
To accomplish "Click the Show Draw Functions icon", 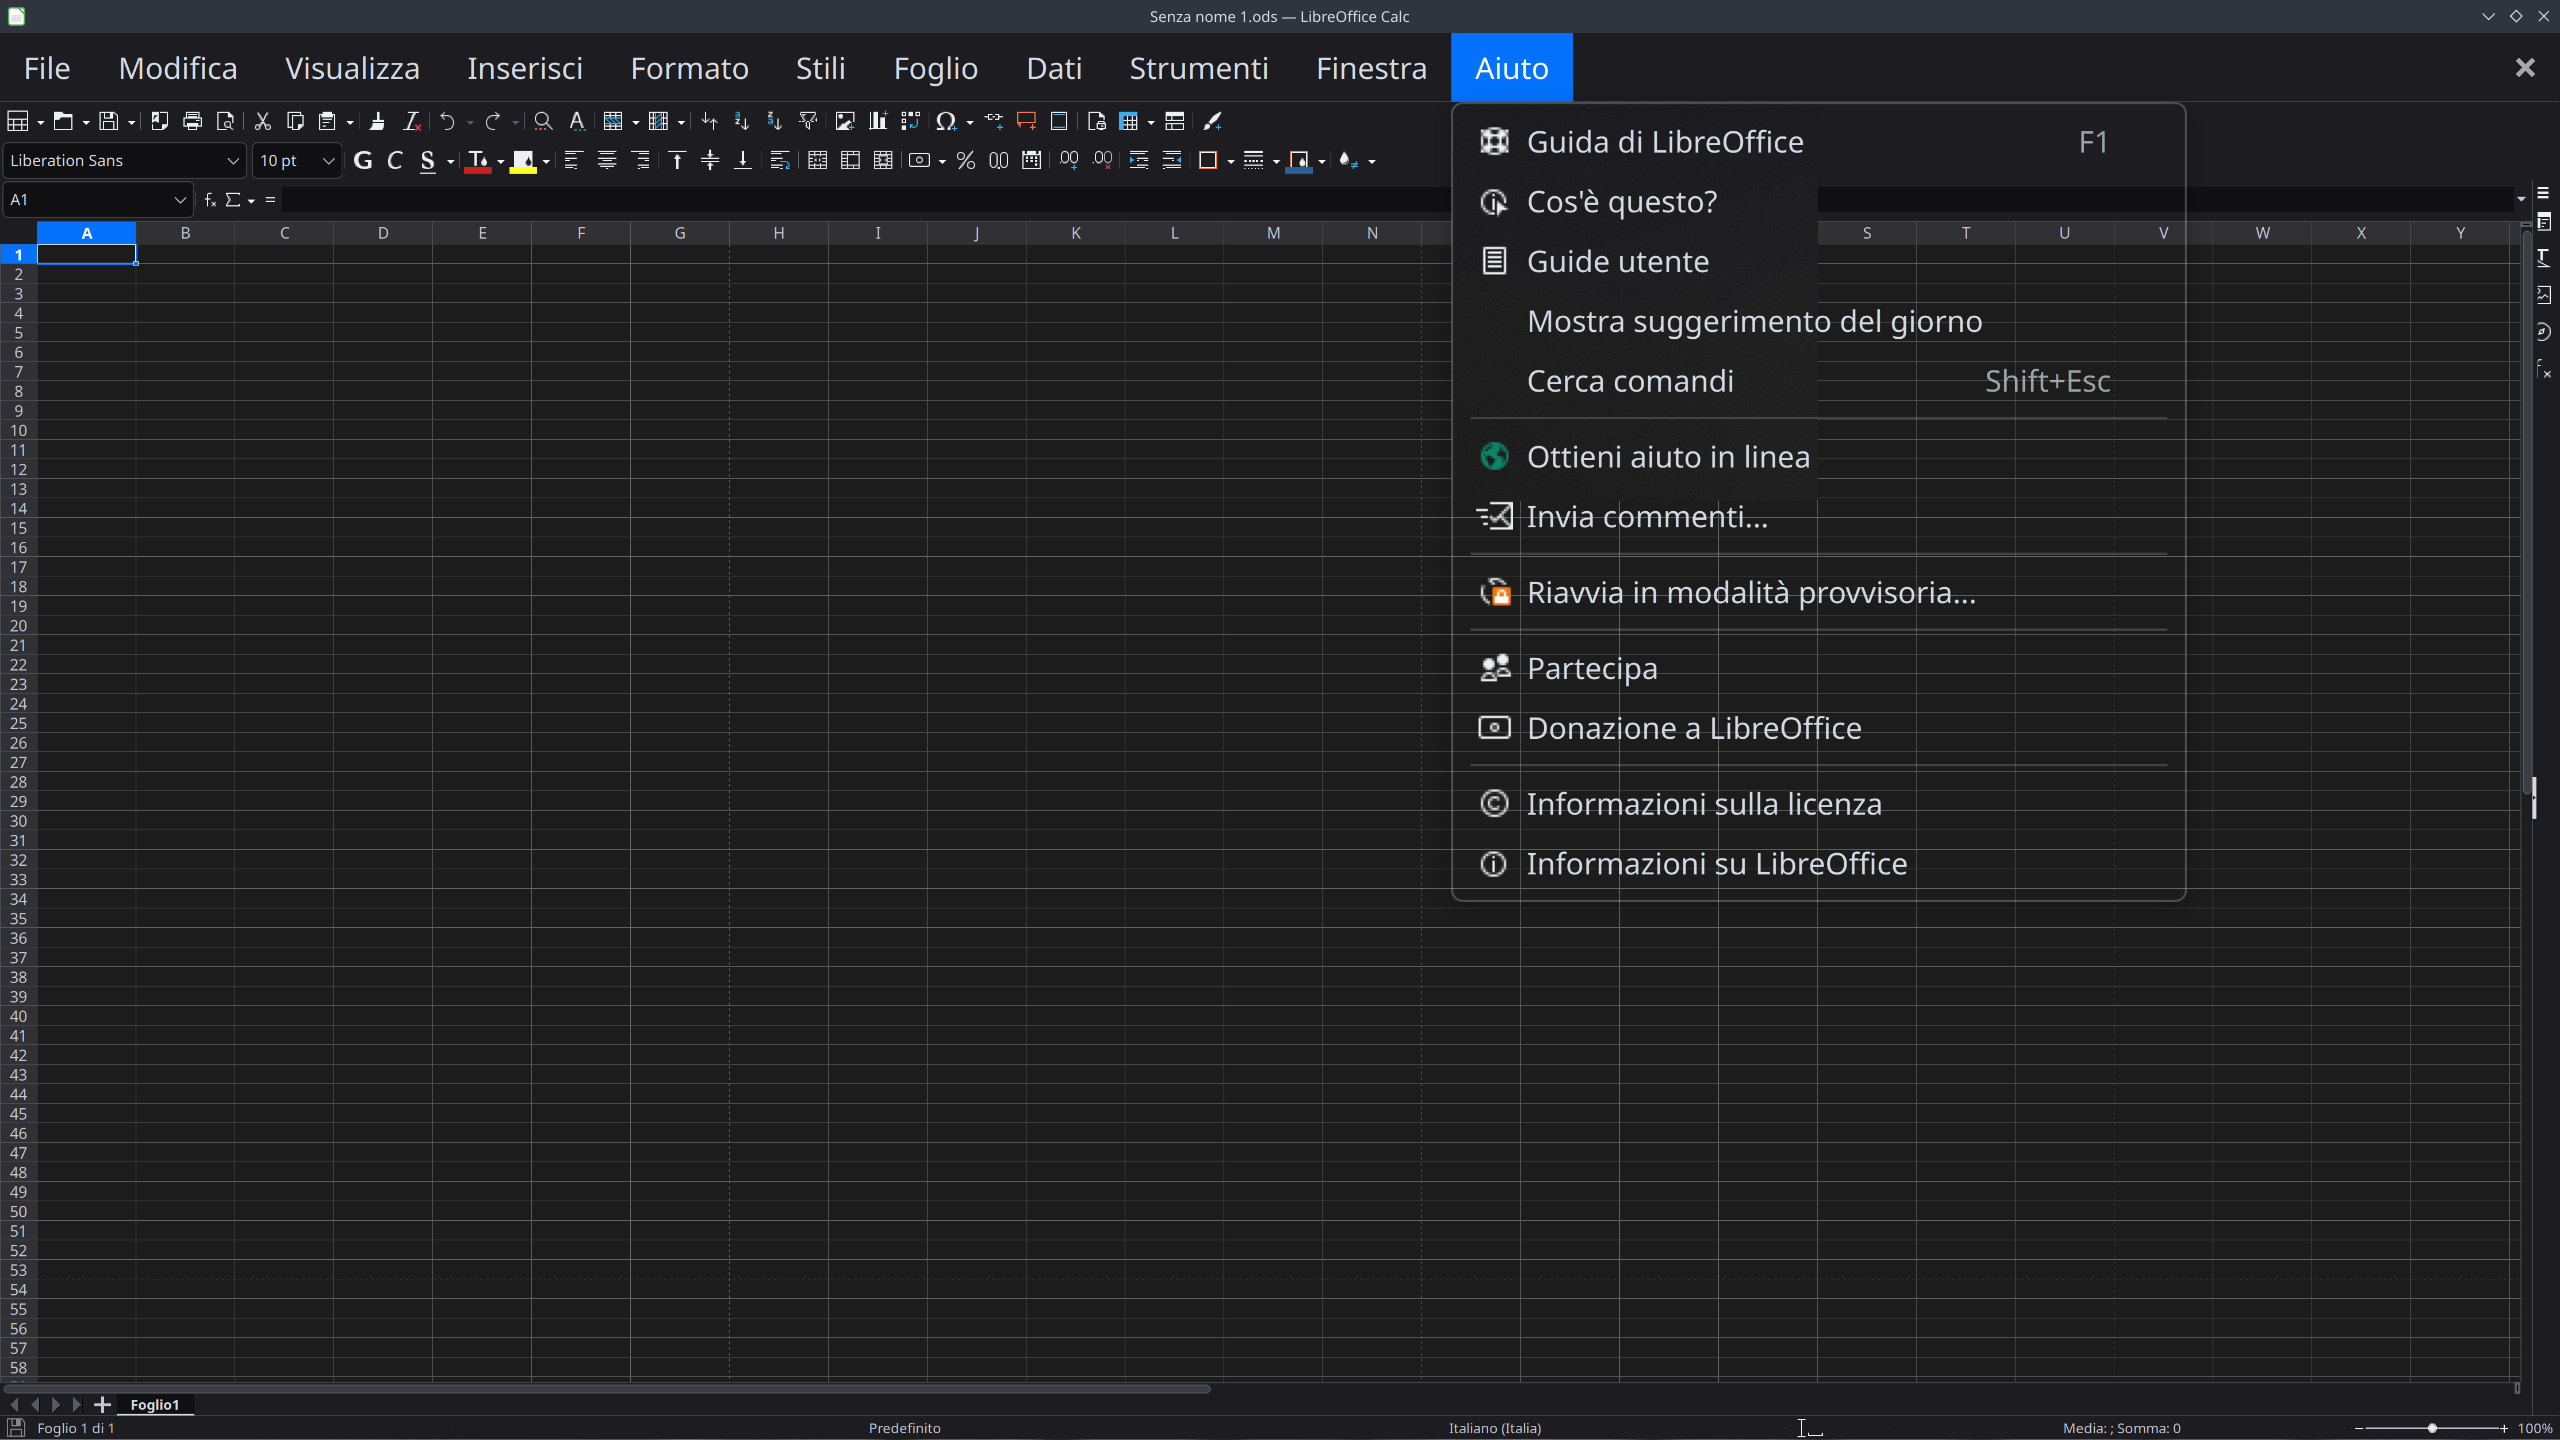I will click(x=1212, y=121).
